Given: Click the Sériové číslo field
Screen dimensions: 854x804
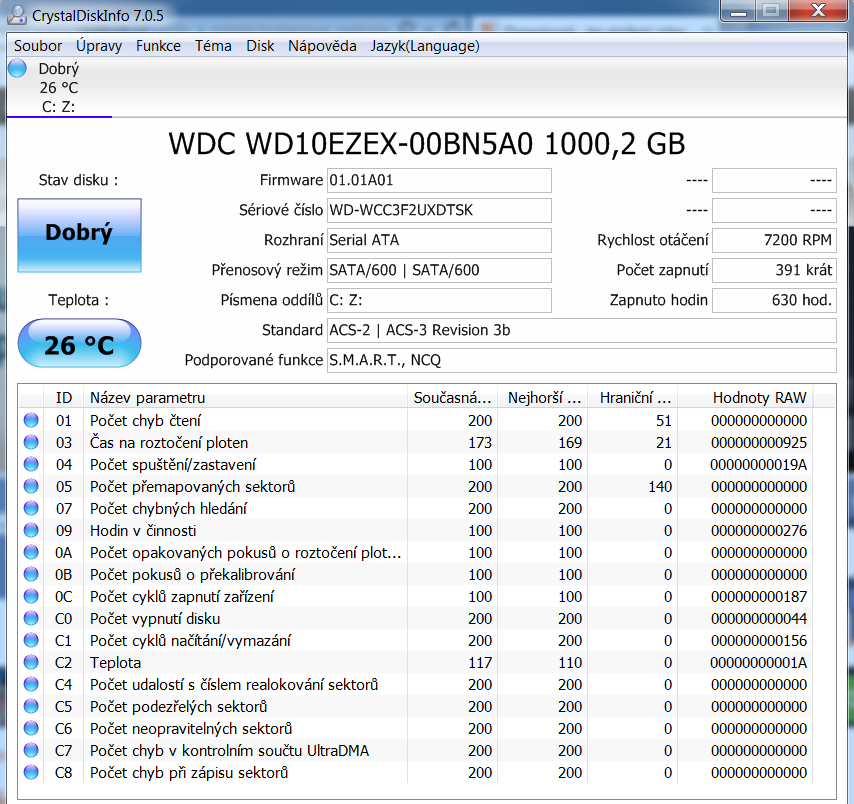Looking at the screenshot, I should coord(438,211).
